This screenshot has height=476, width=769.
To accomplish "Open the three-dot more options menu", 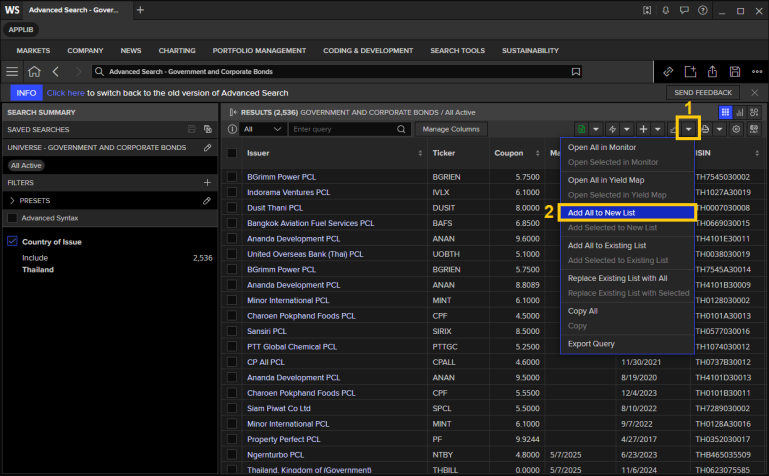I will tap(757, 72).
